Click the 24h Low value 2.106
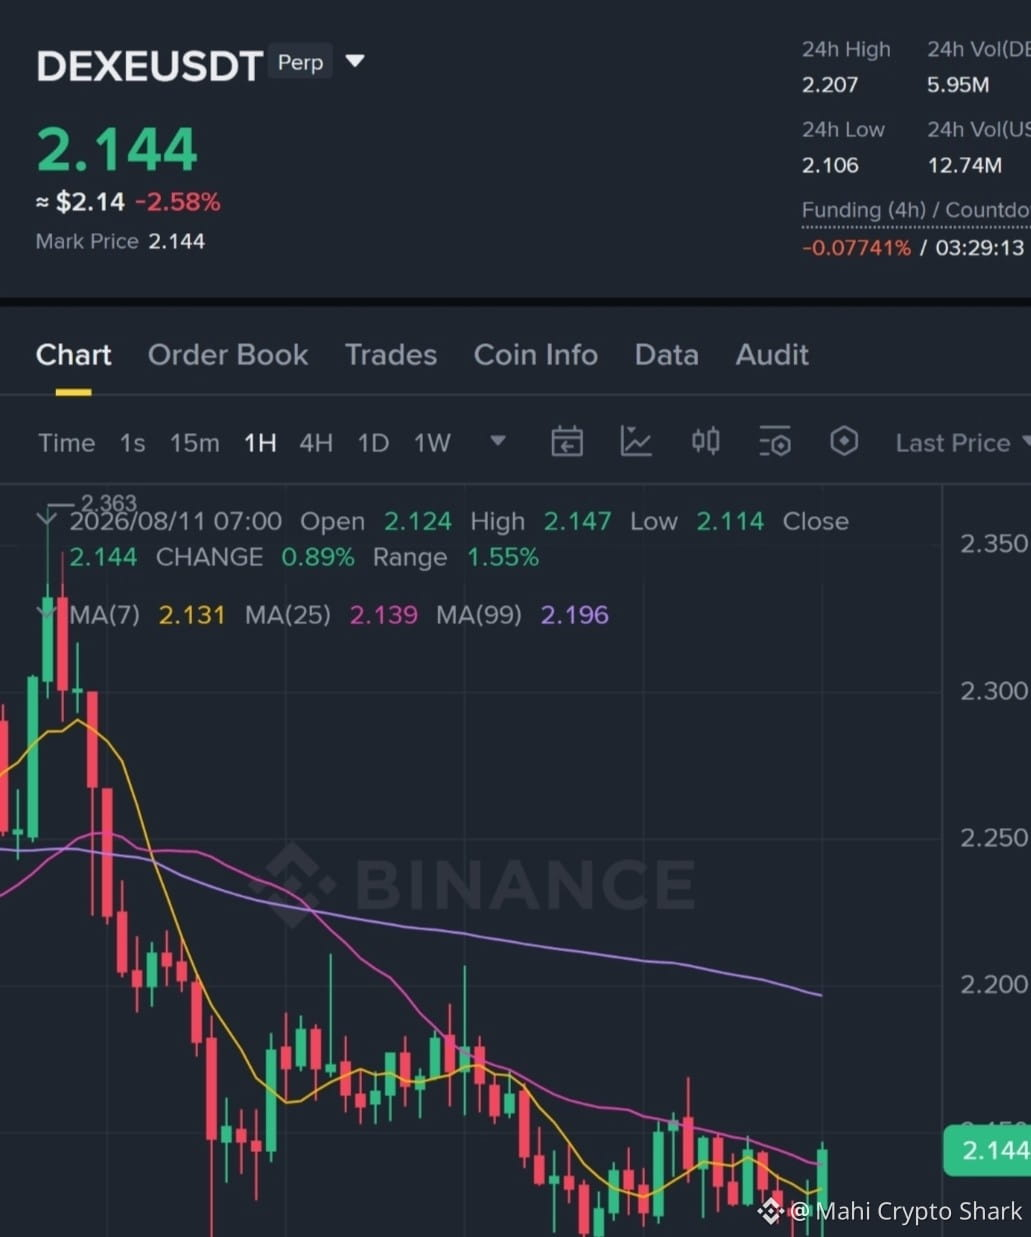This screenshot has width=1031, height=1237. 830,165
